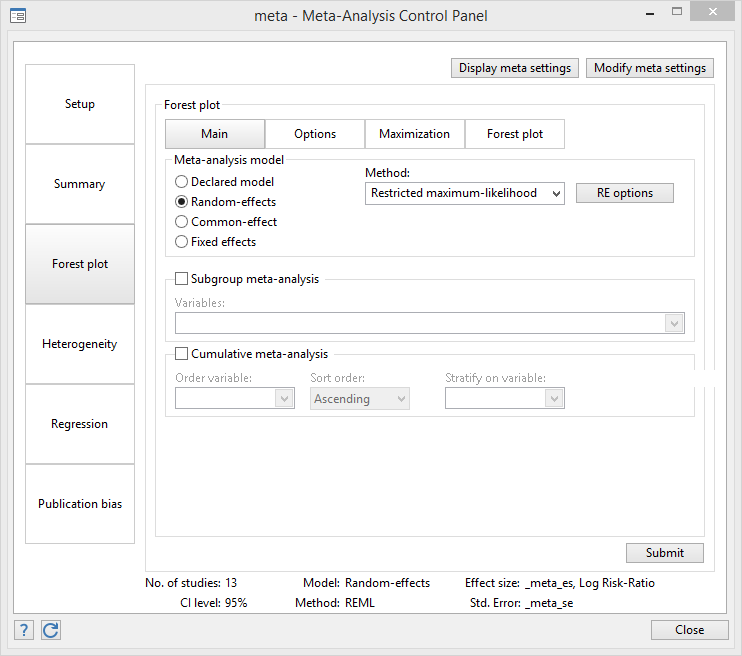This screenshot has height=656, width=742.
Task: Click Display meta settings button
Action: pyautogui.click(x=515, y=68)
